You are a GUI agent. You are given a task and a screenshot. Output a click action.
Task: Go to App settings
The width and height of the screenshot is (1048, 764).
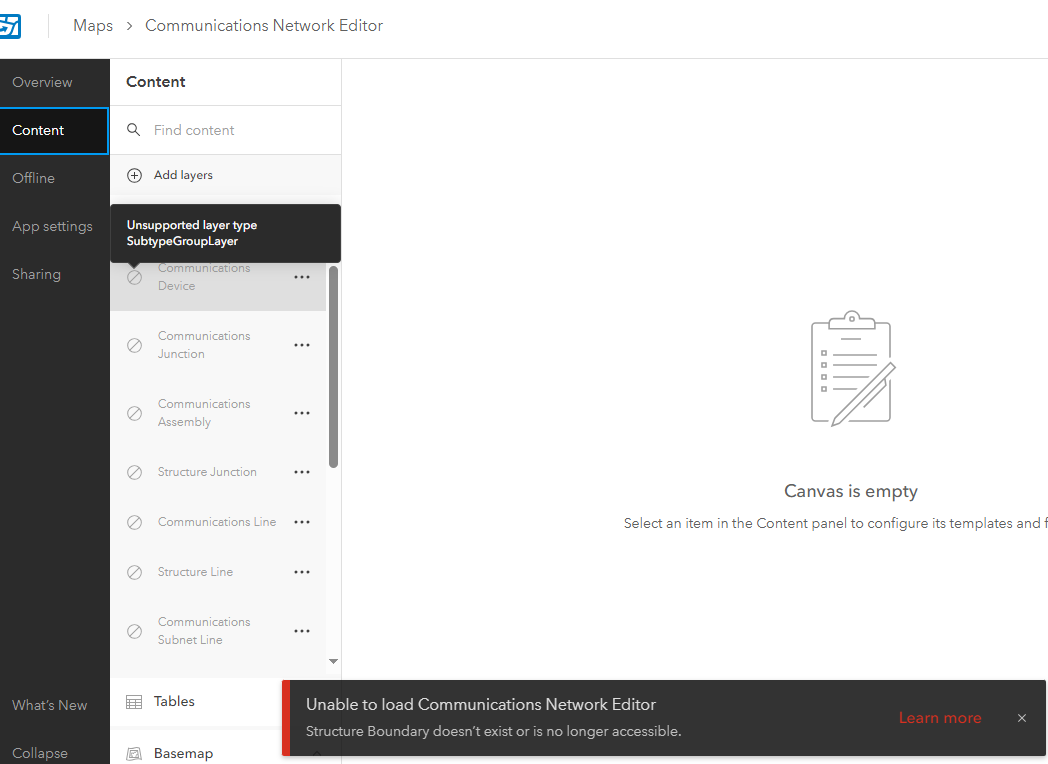55,227
